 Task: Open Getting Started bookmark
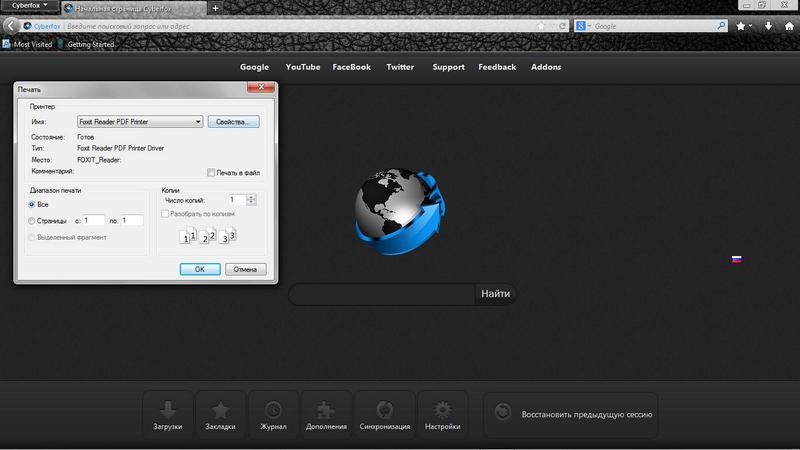click(x=87, y=44)
